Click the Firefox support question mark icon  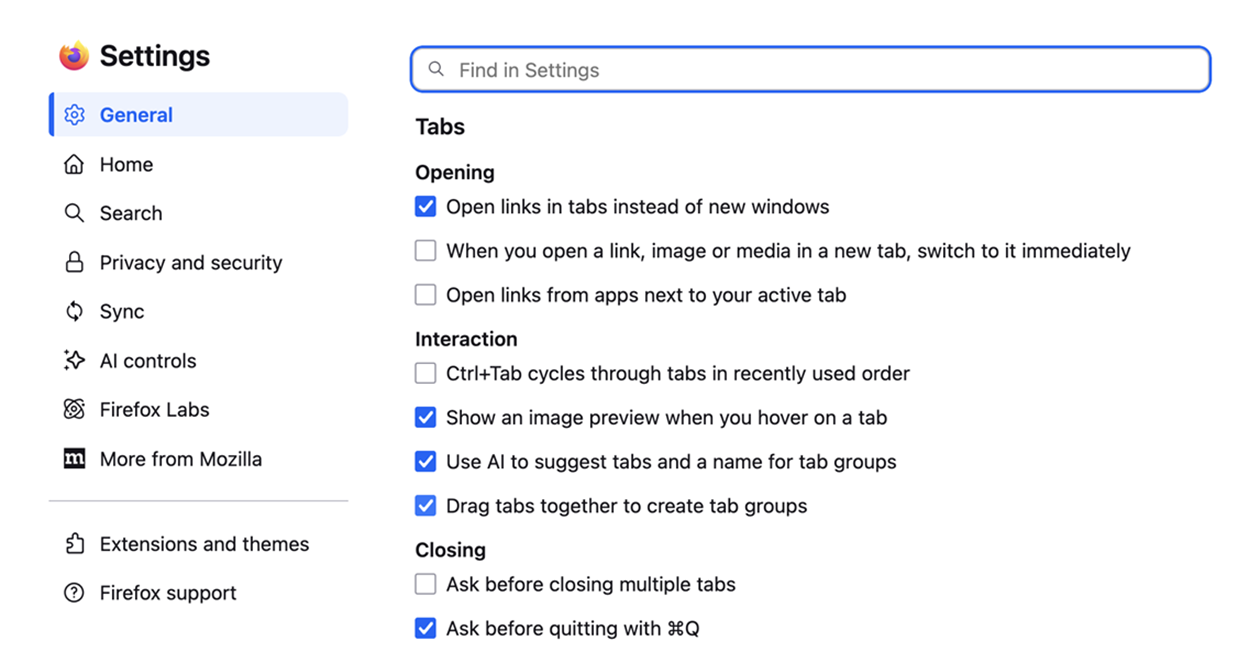(x=74, y=593)
